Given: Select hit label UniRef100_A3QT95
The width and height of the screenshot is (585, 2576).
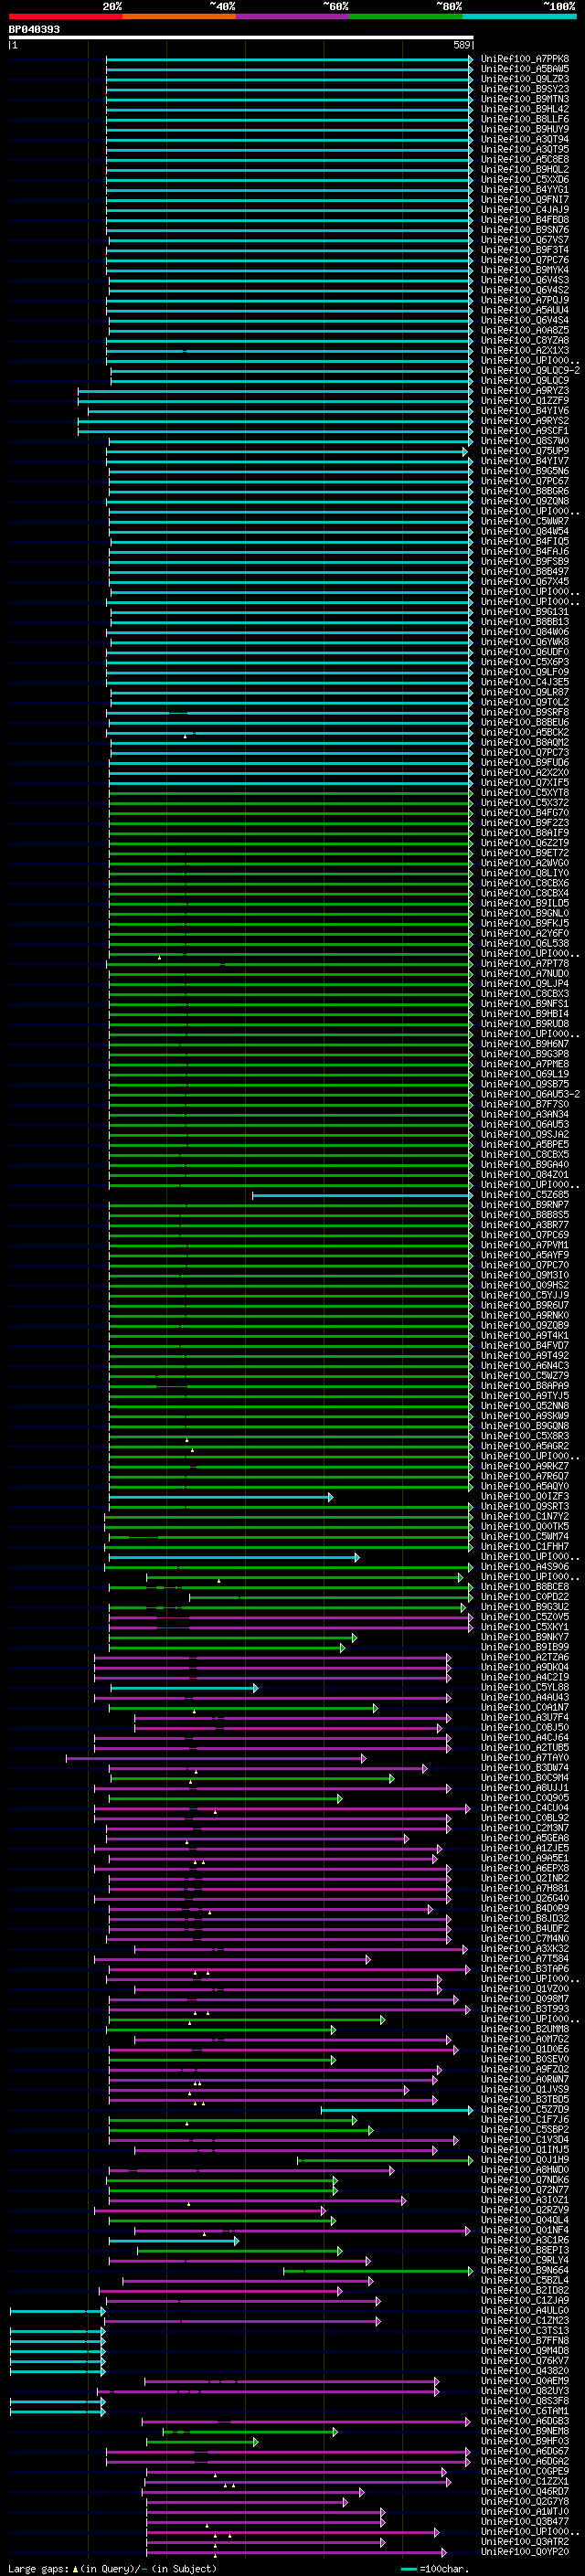Looking at the screenshot, I should 524,149.
